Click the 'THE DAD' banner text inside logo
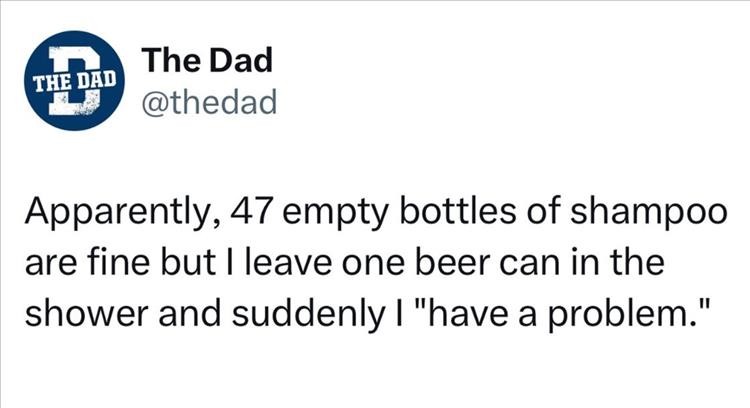750x408 pixels. [x=75, y=81]
